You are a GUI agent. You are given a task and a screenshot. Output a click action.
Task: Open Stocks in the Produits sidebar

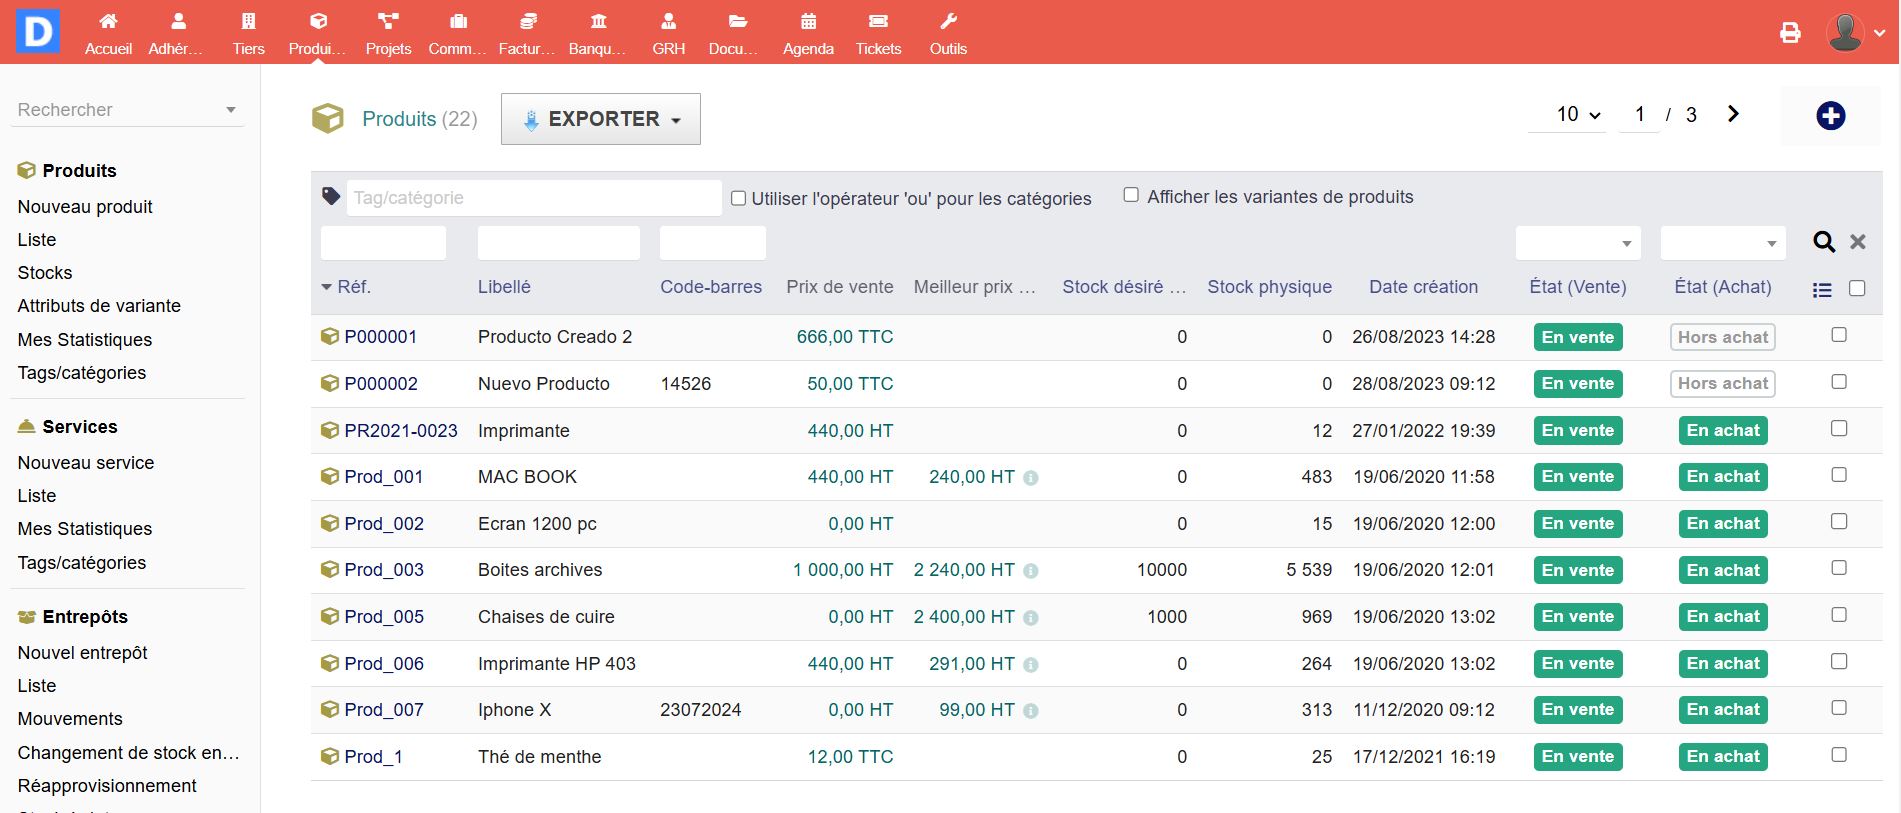click(45, 273)
